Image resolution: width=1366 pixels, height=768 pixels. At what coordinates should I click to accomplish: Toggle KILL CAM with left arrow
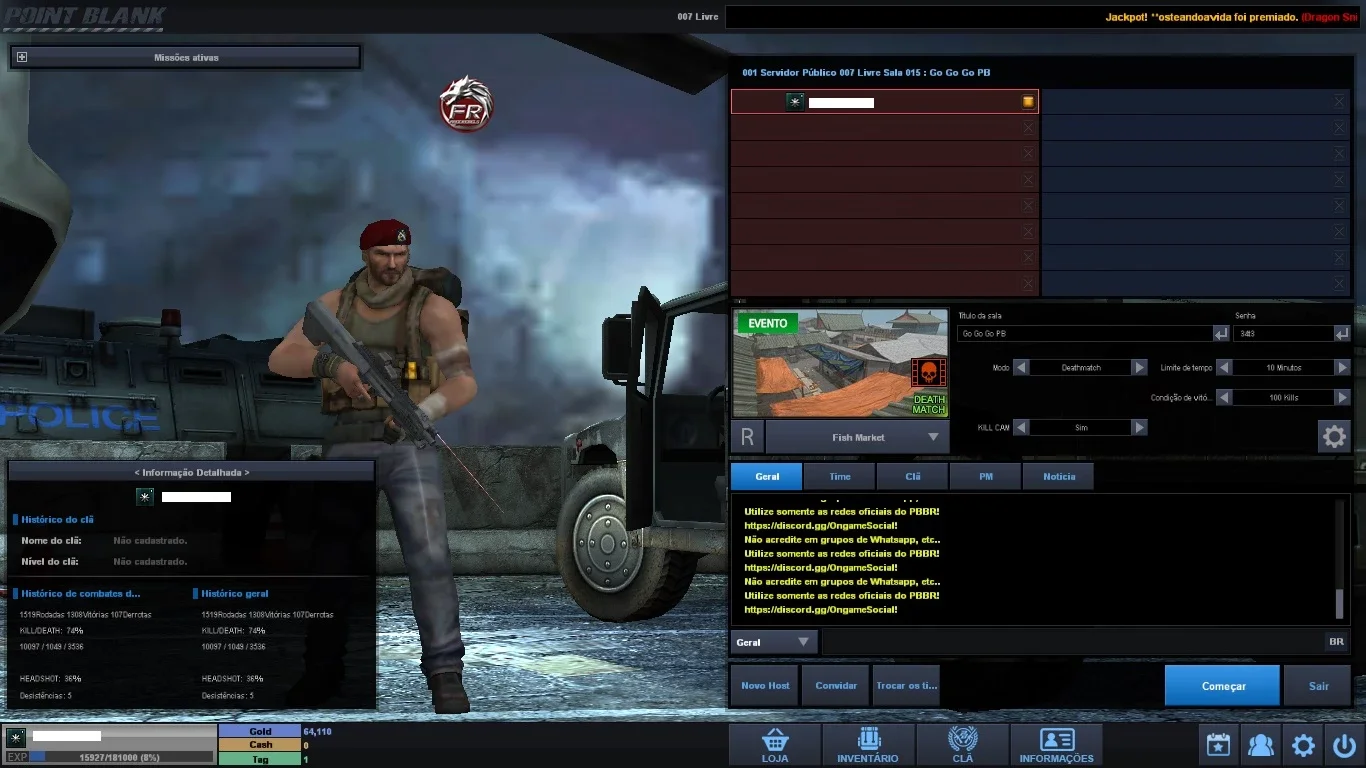(x=1021, y=428)
